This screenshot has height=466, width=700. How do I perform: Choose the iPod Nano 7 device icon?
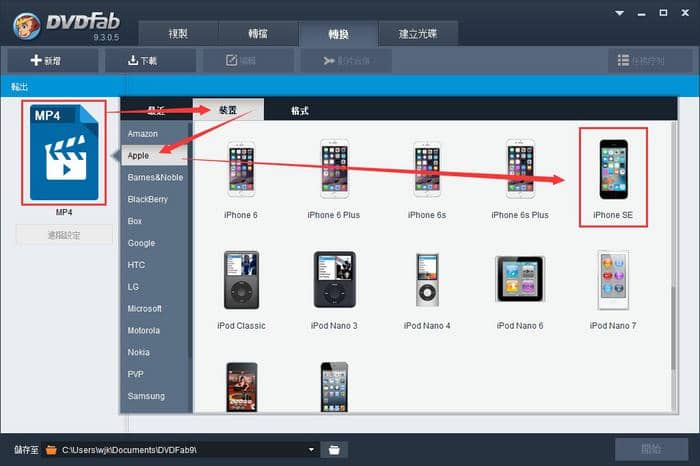point(613,280)
